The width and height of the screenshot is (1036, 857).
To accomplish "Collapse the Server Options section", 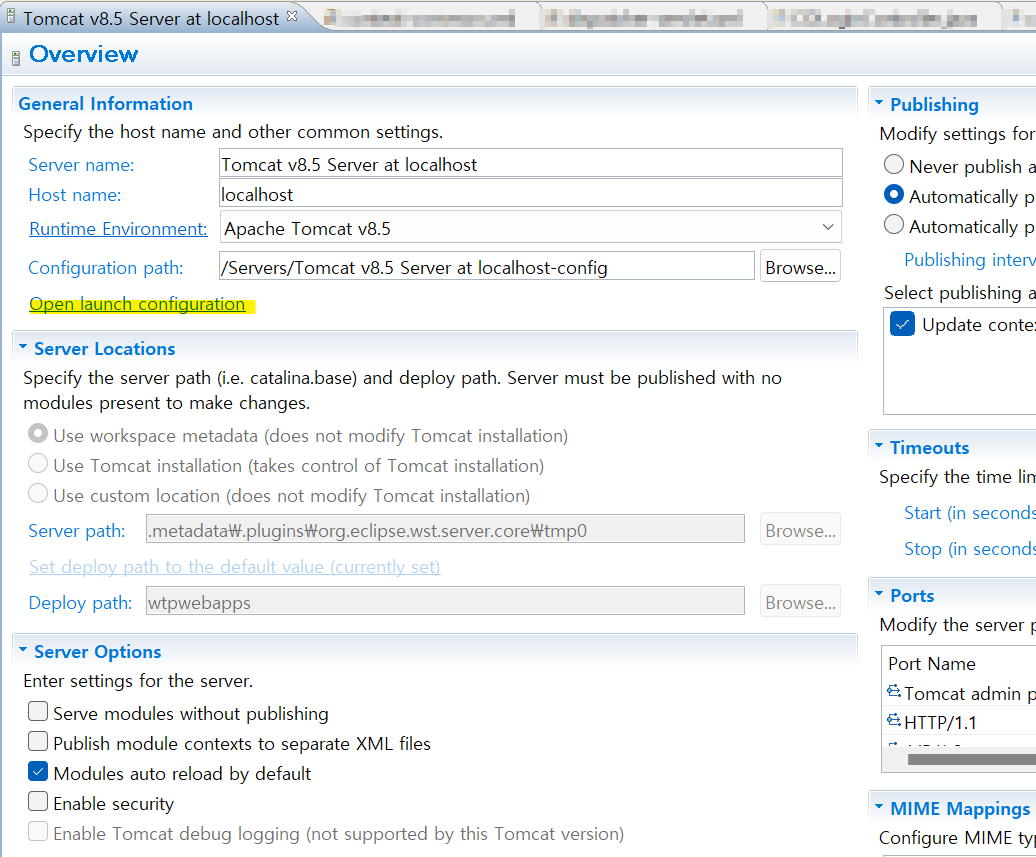I will coord(23,650).
